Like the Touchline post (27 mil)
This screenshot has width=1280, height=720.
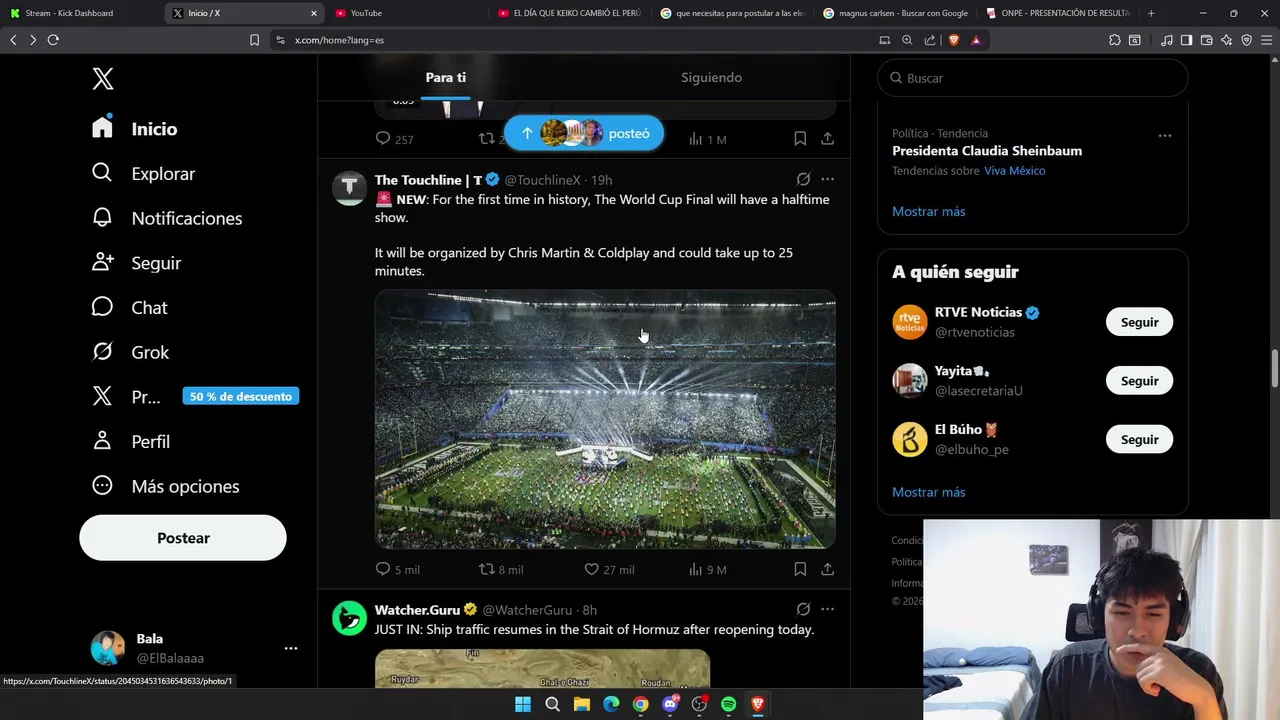click(609, 569)
